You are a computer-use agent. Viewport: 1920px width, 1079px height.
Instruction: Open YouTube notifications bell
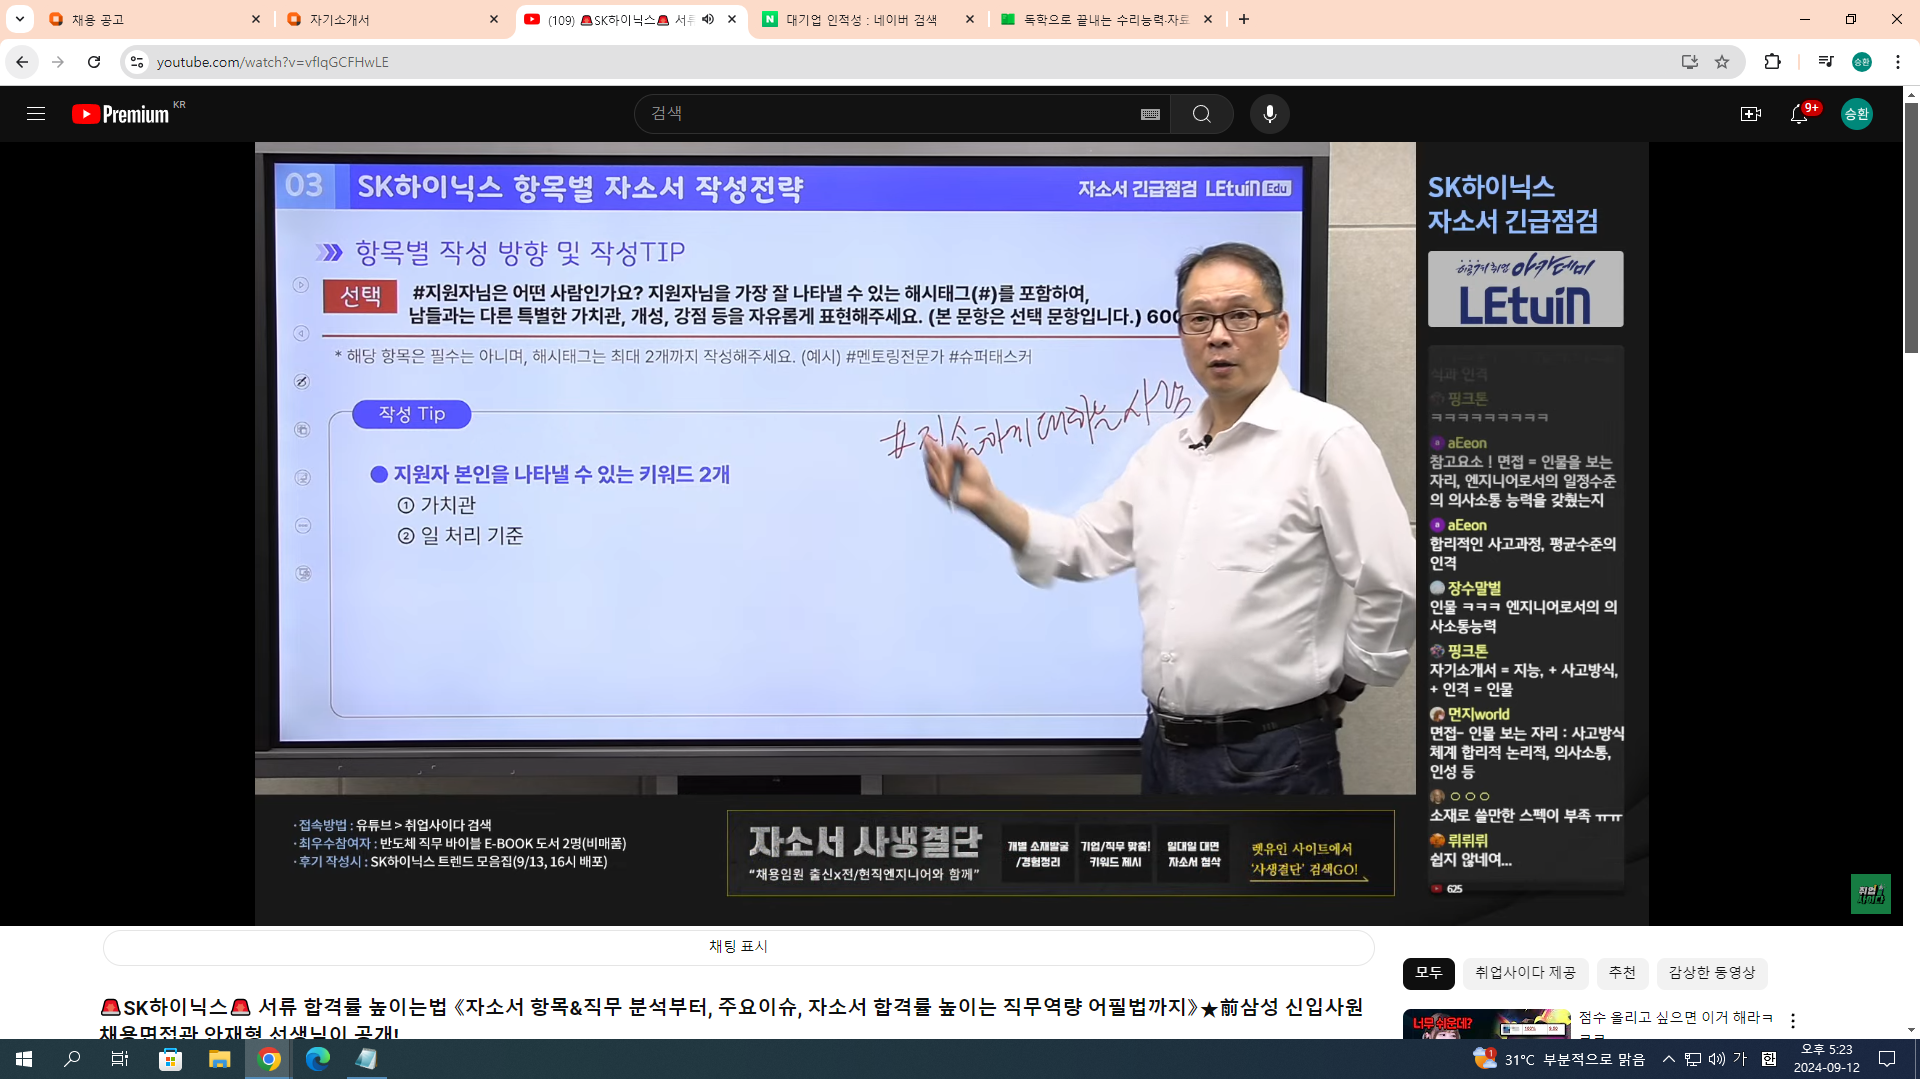point(1799,114)
